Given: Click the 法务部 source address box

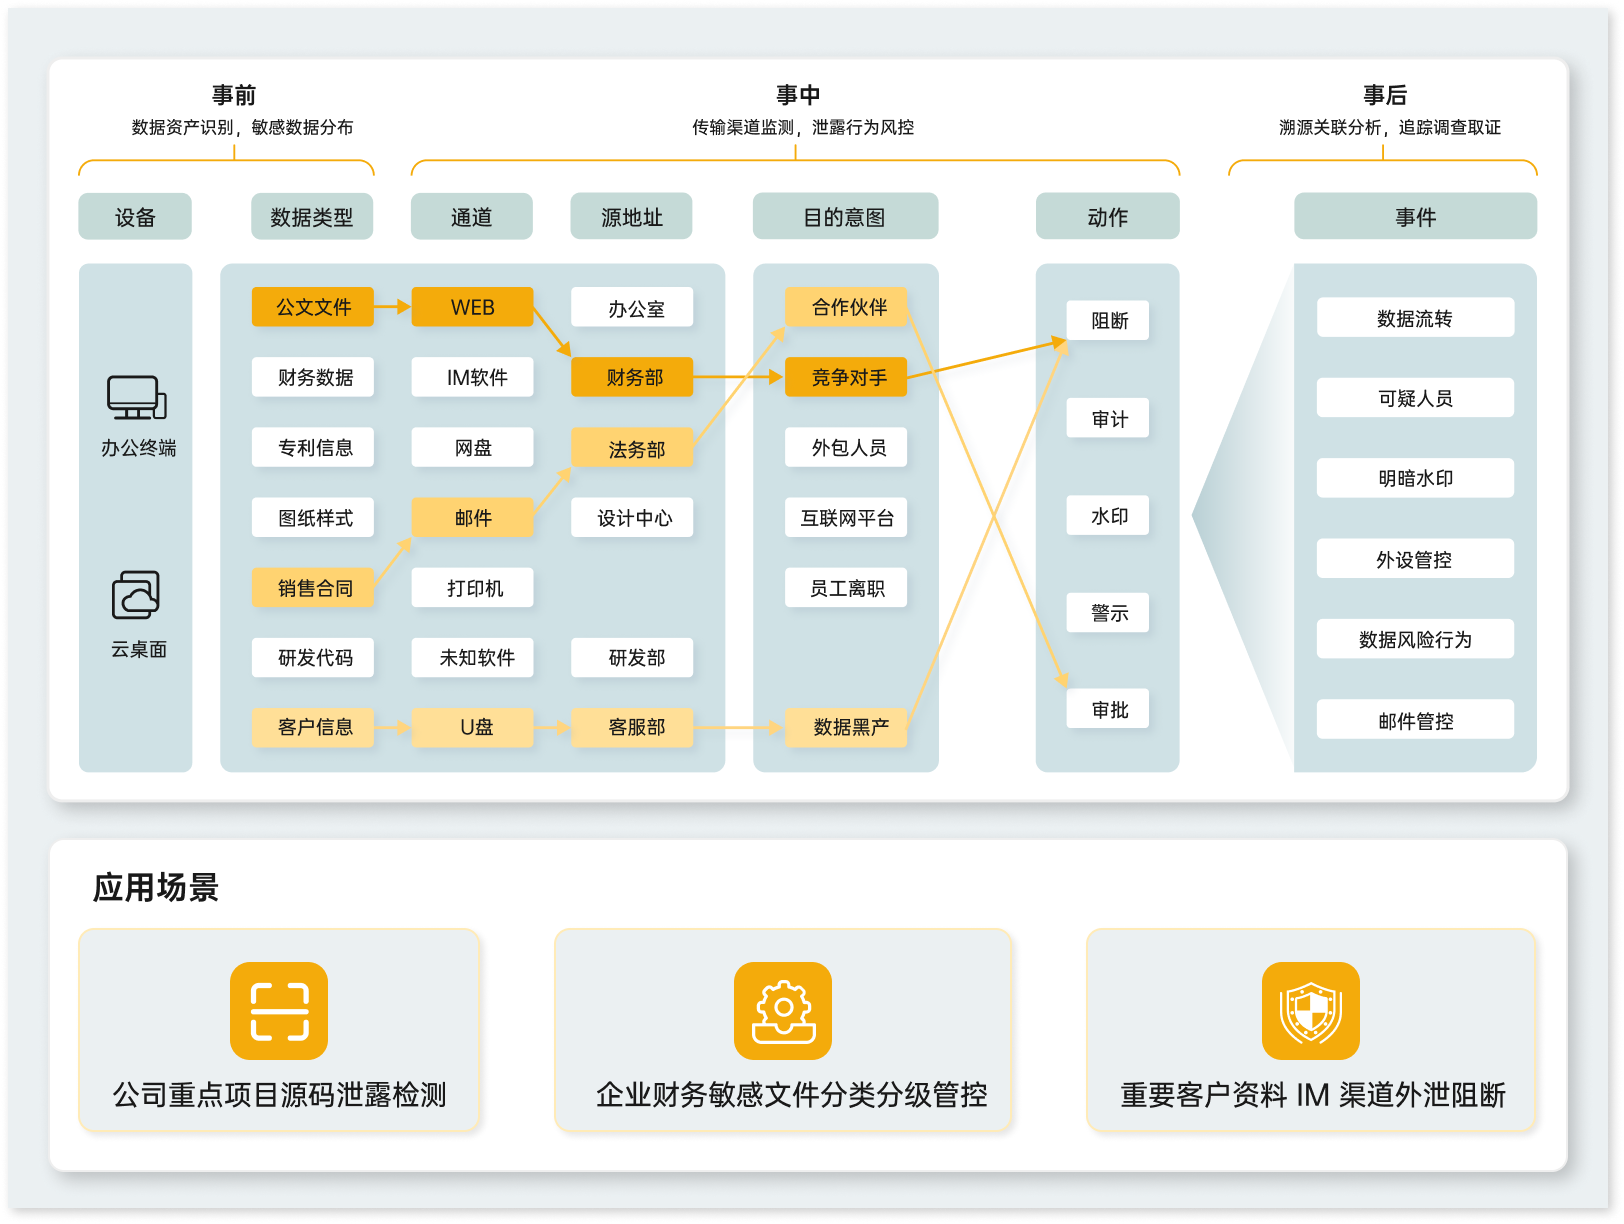Looking at the screenshot, I should pyautogui.click(x=632, y=448).
